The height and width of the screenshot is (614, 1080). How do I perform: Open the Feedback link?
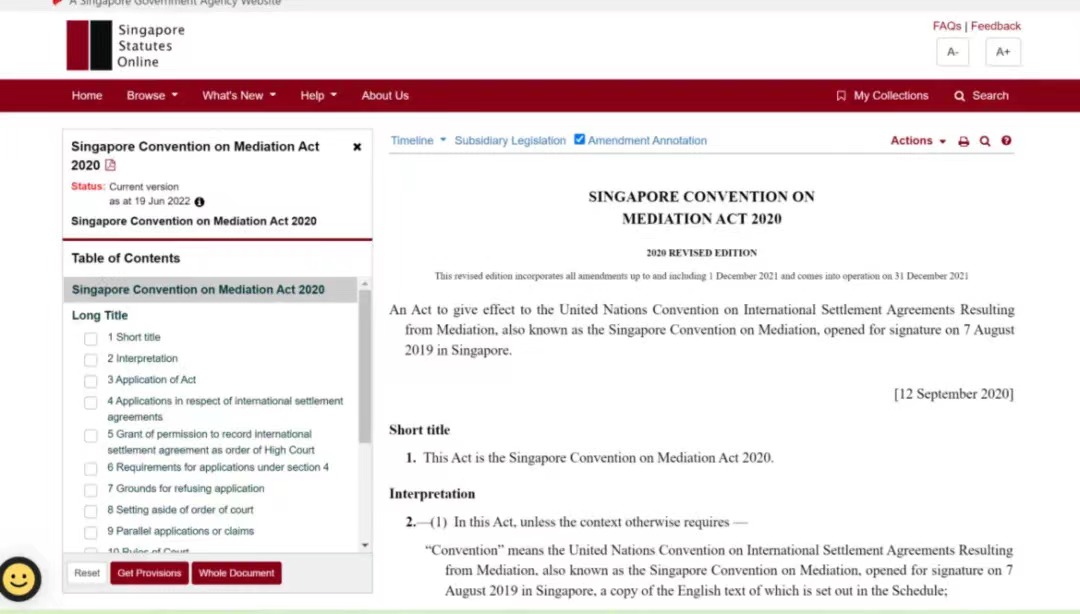[995, 26]
